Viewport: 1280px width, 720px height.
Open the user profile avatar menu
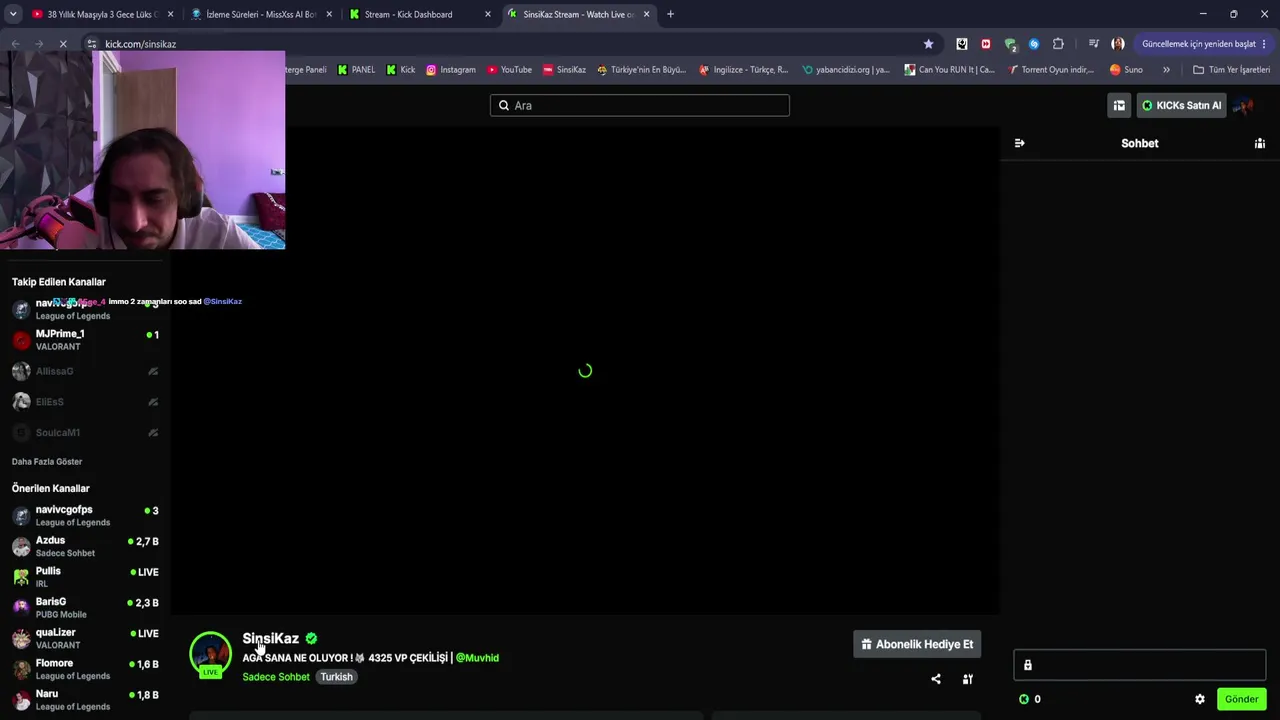click(x=1243, y=105)
